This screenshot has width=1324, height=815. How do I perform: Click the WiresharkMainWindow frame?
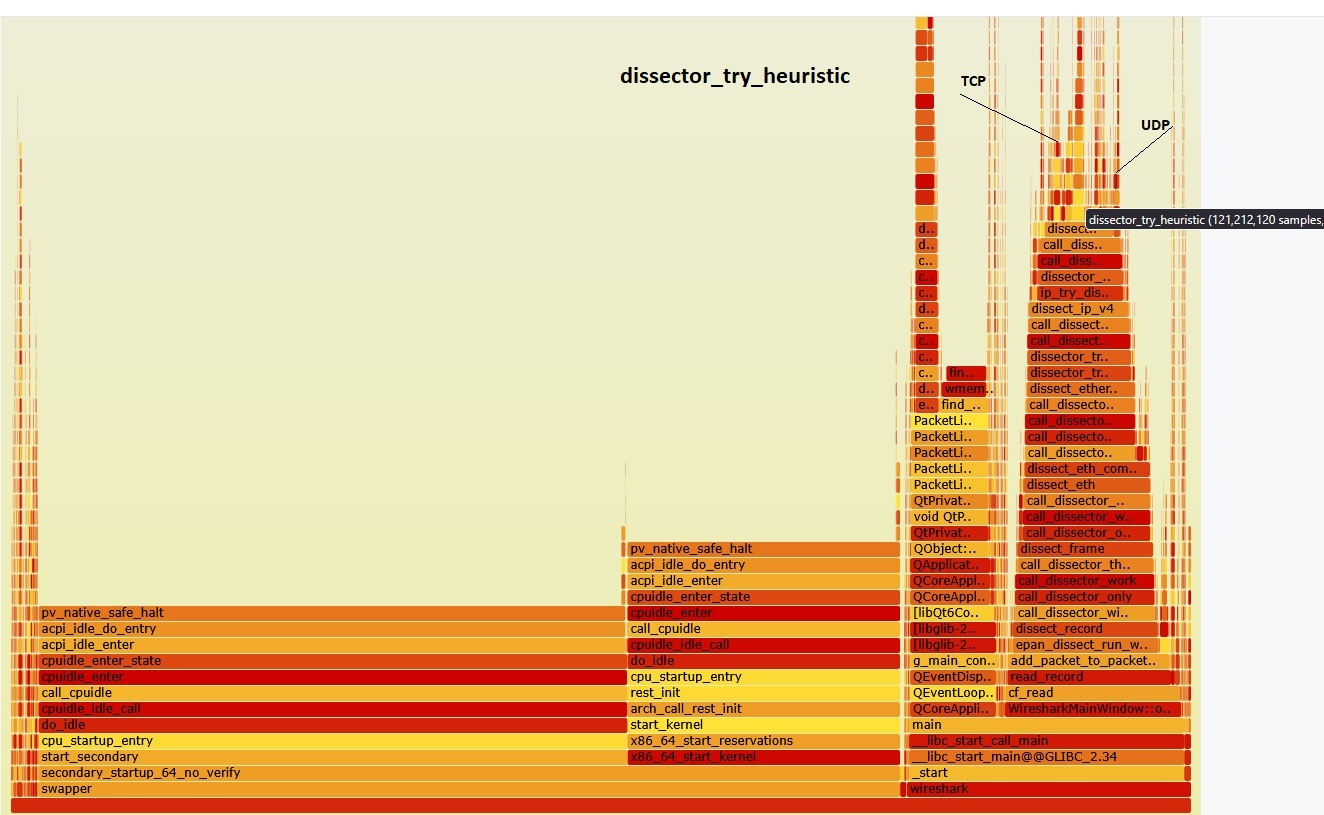[1088, 709]
